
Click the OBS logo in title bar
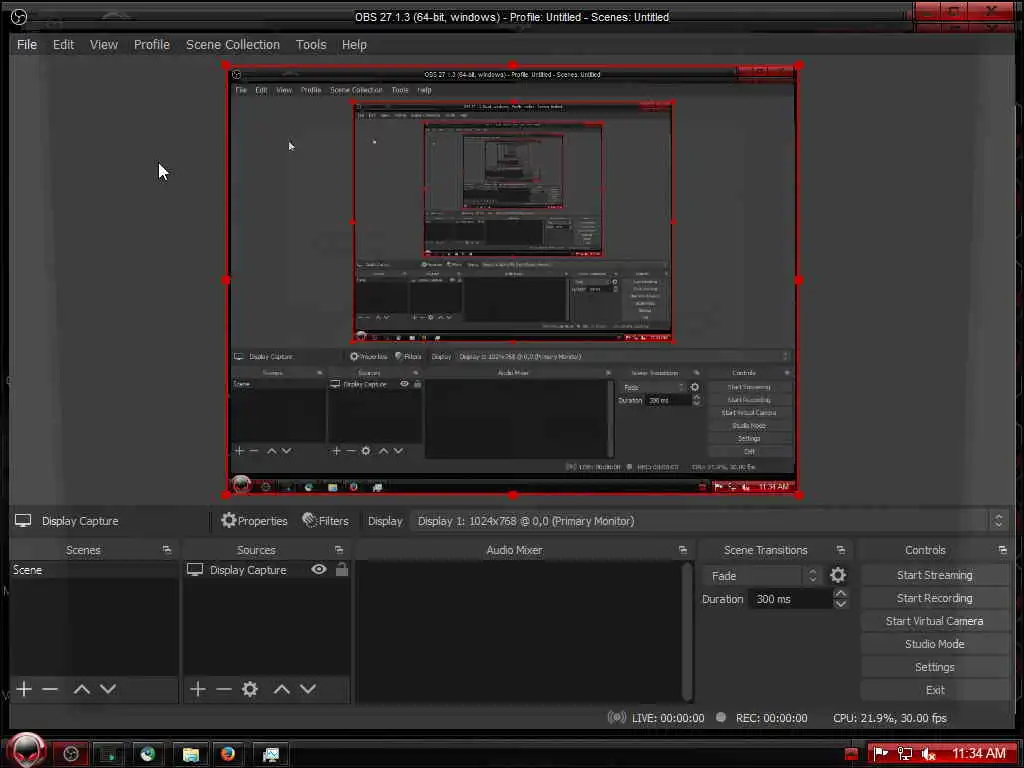point(20,16)
